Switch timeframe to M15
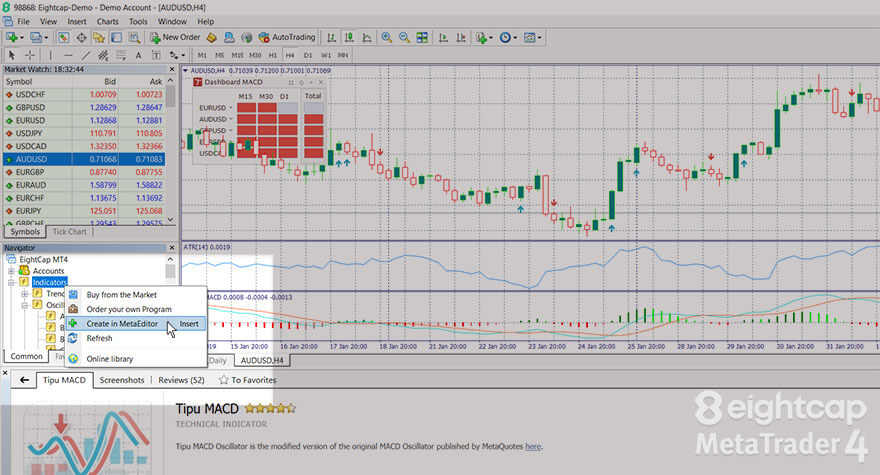Viewport: 880px width, 475px height. [237, 55]
